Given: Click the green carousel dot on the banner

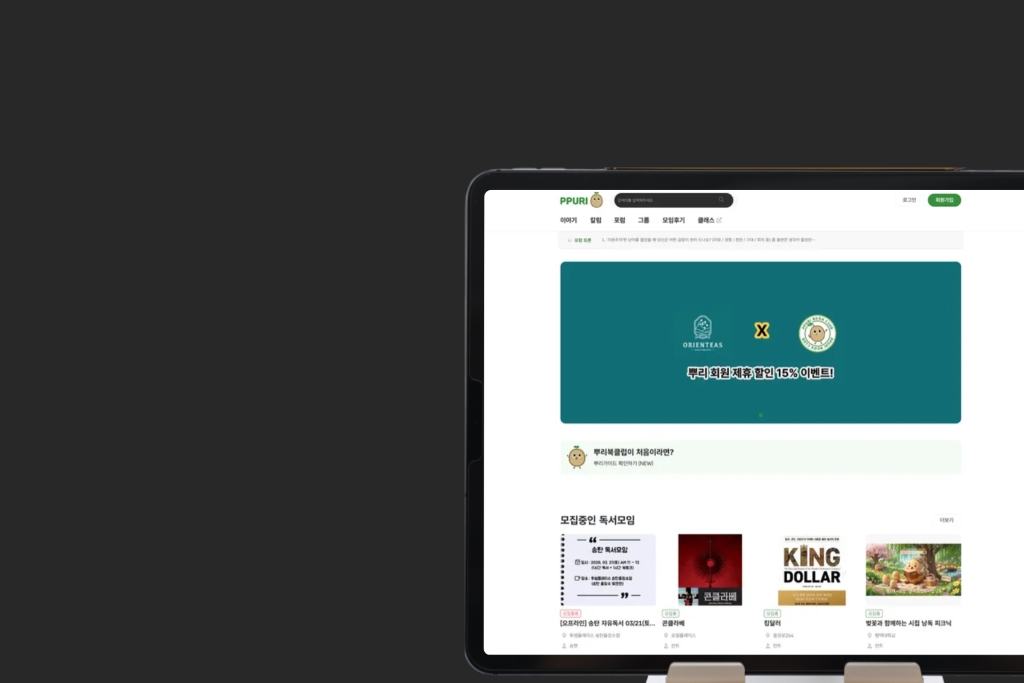Looking at the screenshot, I should pos(761,415).
